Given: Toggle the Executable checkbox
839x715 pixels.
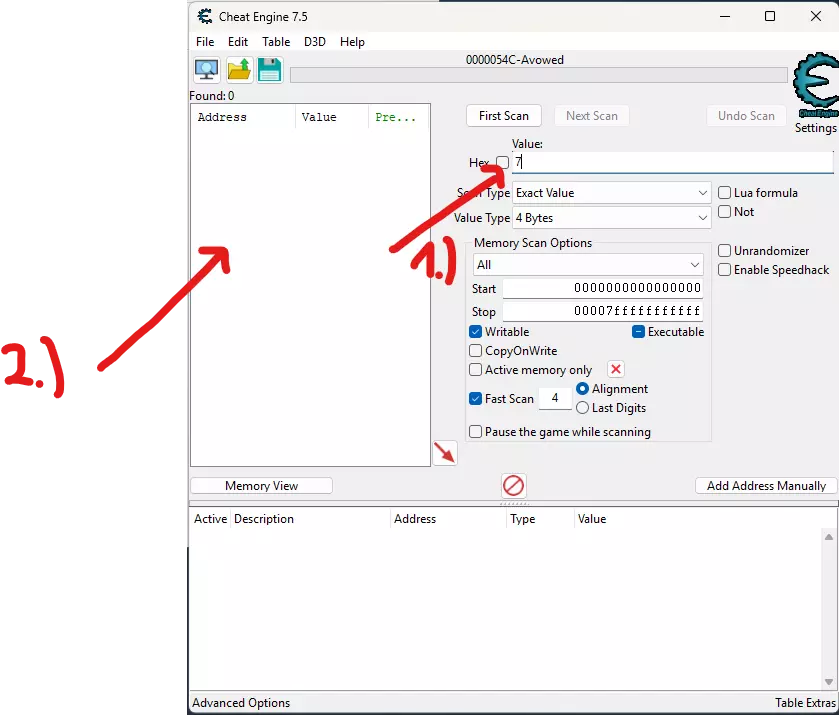Looking at the screenshot, I should (x=638, y=332).
